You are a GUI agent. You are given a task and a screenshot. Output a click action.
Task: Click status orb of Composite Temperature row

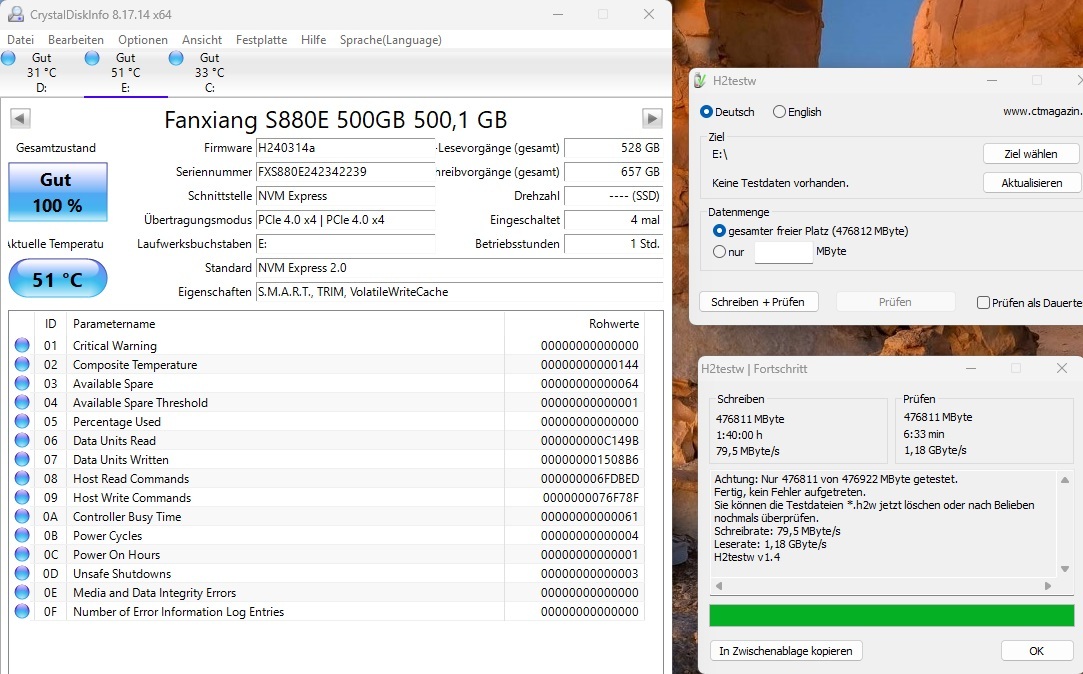coord(22,364)
